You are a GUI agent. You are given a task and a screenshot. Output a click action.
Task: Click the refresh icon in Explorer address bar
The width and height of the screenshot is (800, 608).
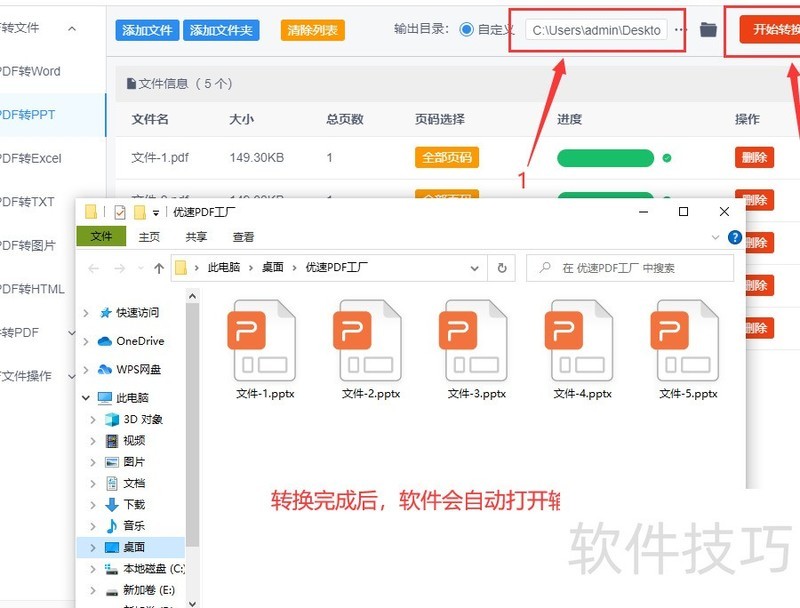(501, 268)
